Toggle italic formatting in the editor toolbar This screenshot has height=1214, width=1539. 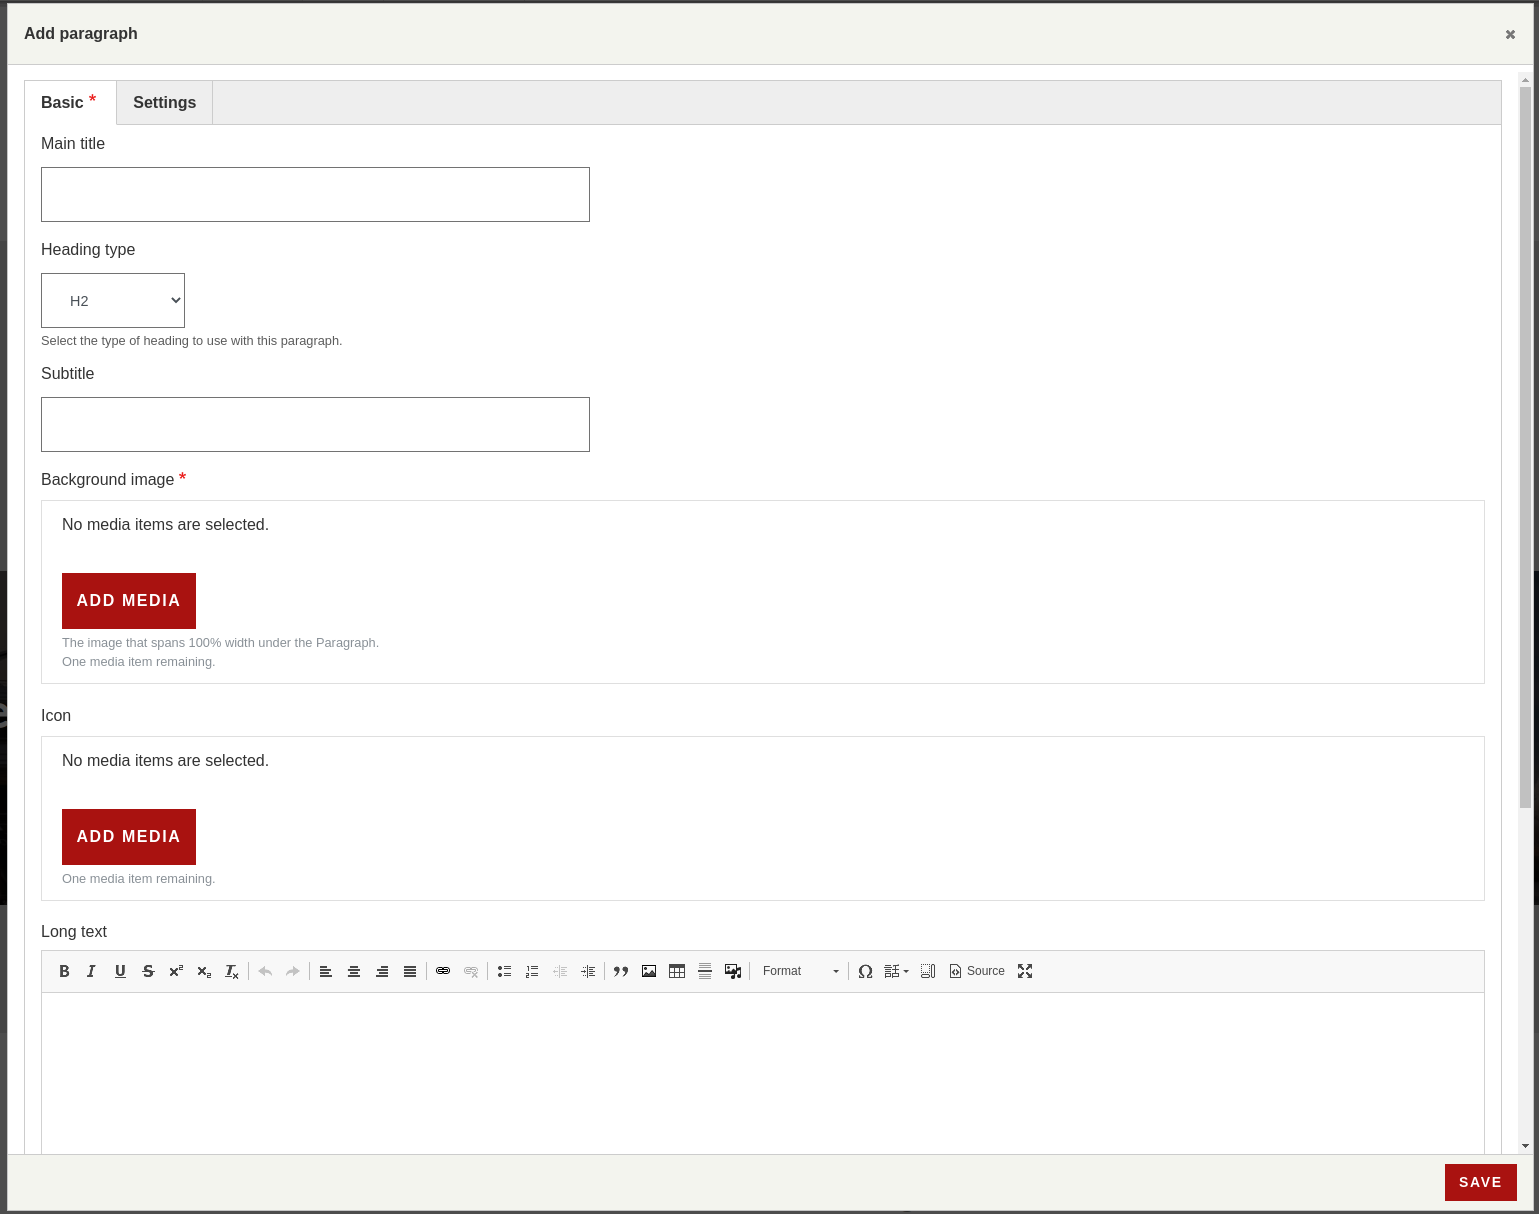click(x=91, y=971)
